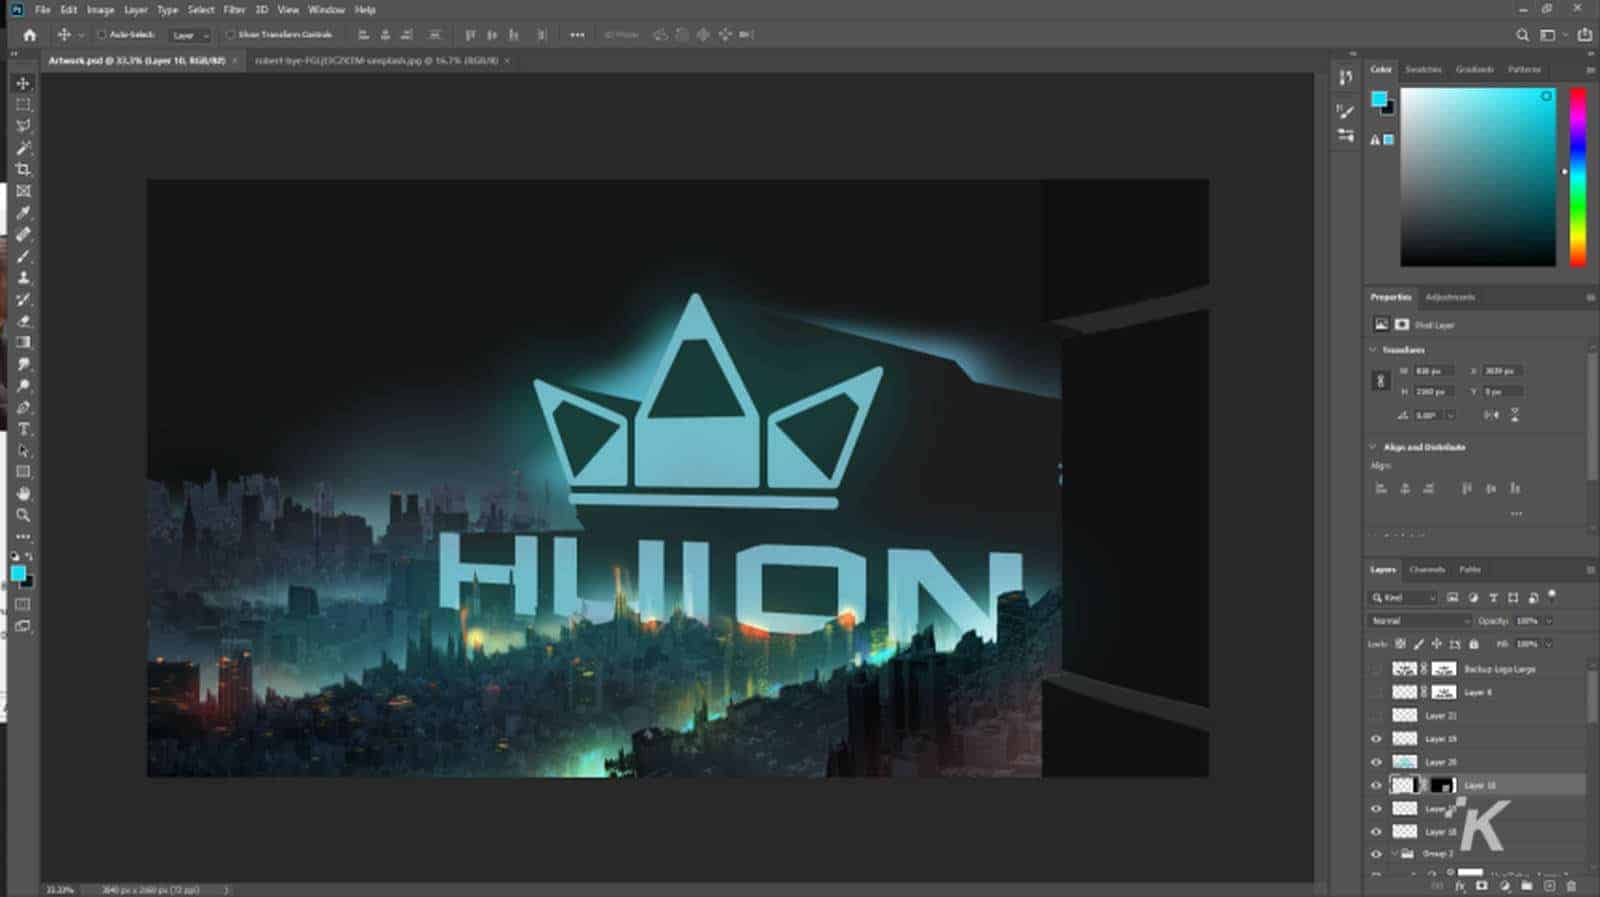The width and height of the screenshot is (1600, 897).
Task: Pick a color in the color field
Action: click(1477, 176)
